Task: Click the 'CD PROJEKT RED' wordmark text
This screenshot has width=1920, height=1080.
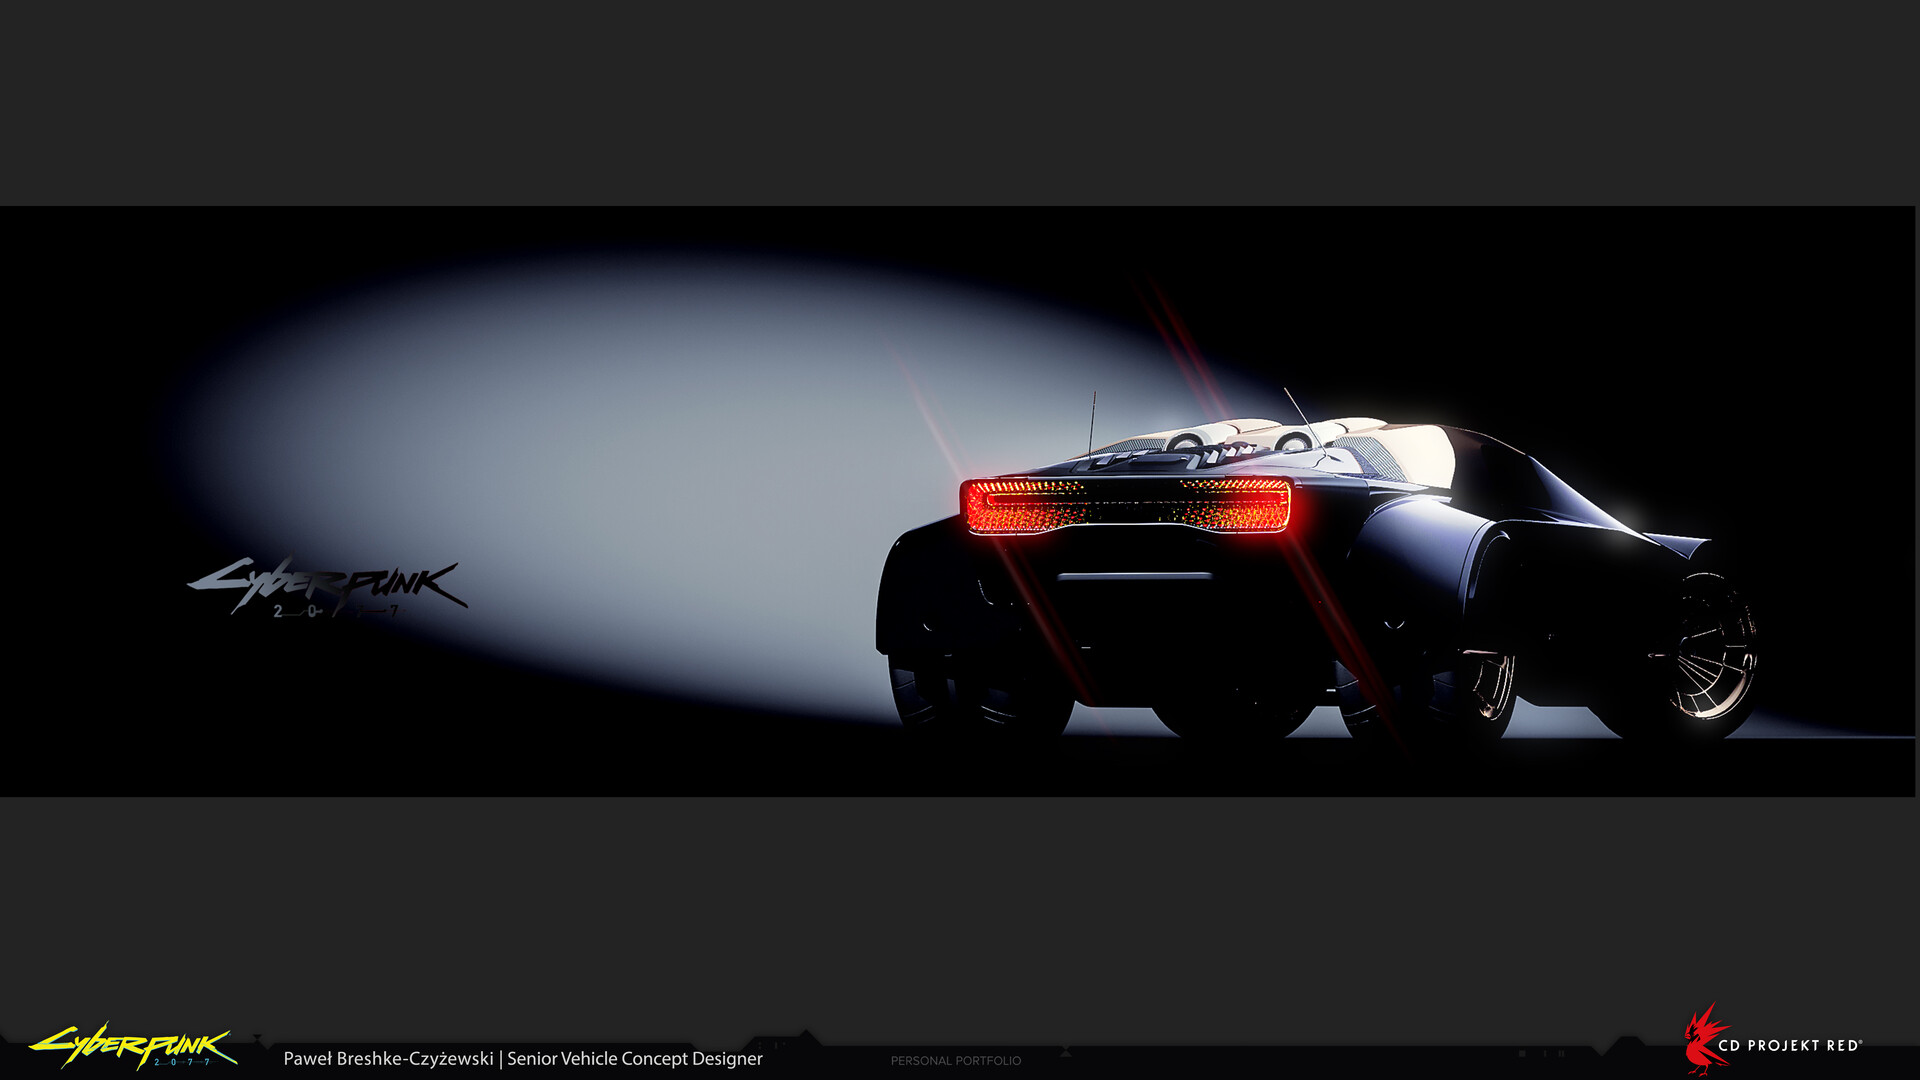Action: (x=1790, y=1045)
